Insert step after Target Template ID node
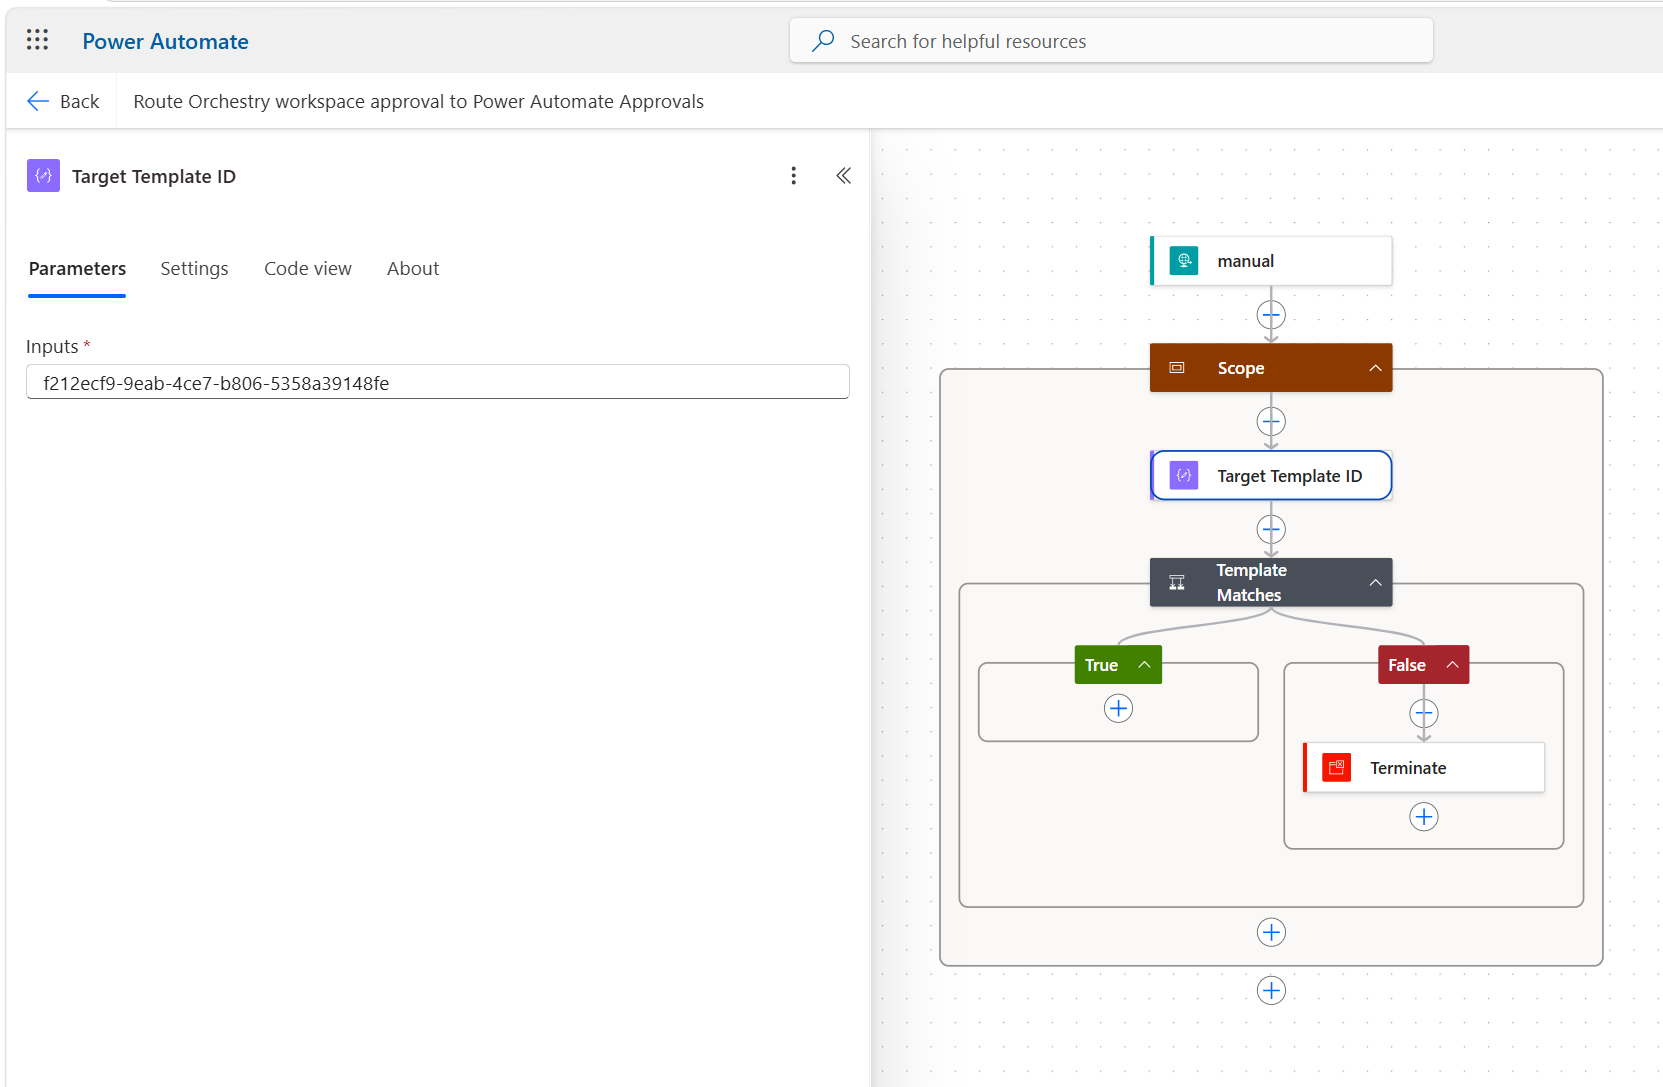This screenshot has height=1087, width=1663. (x=1271, y=529)
